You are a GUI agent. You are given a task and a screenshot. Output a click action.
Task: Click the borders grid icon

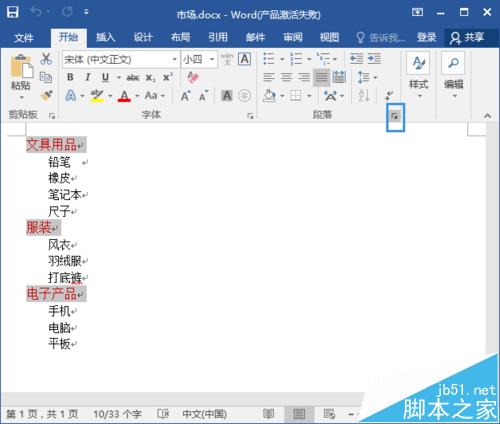coord(296,96)
